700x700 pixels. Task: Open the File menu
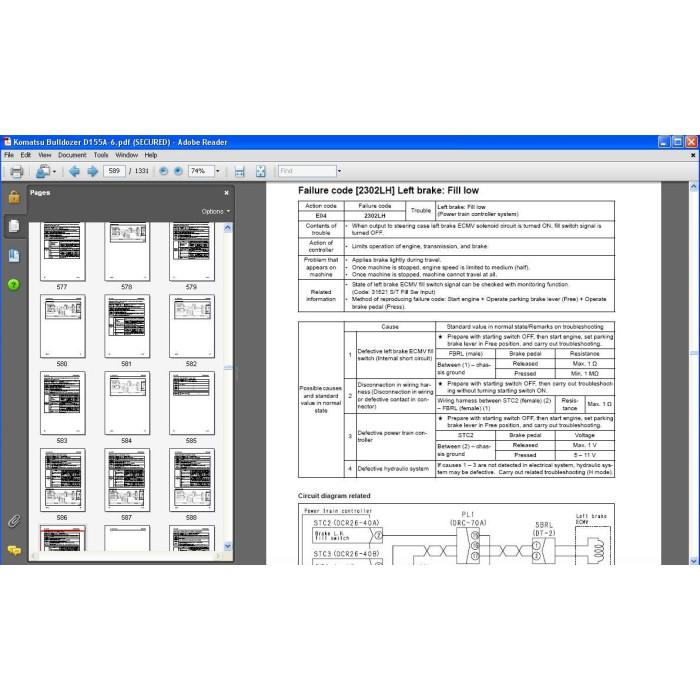click(9, 155)
